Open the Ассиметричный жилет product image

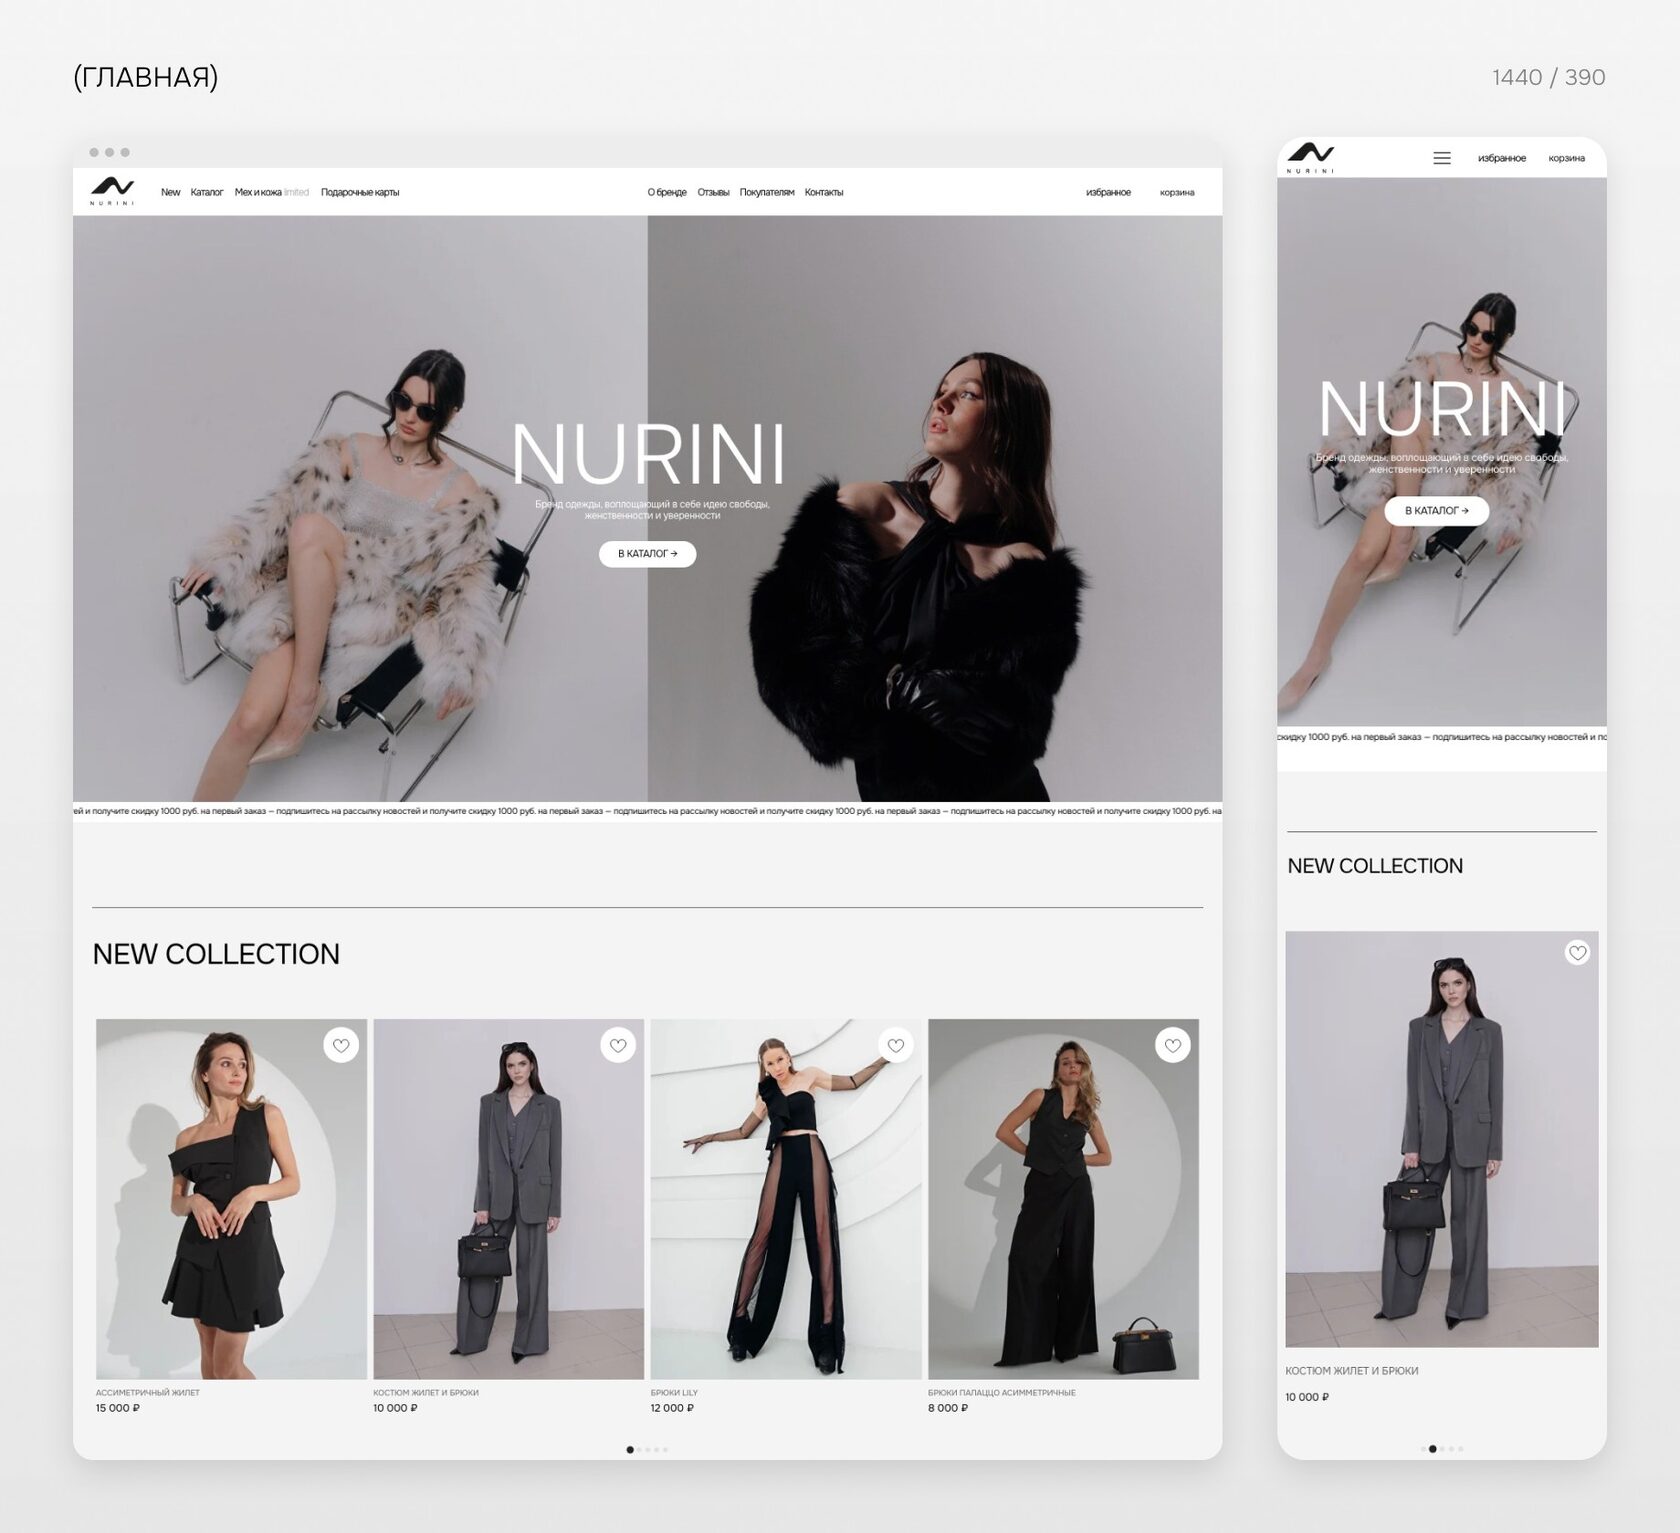[x=231, y=1199]
